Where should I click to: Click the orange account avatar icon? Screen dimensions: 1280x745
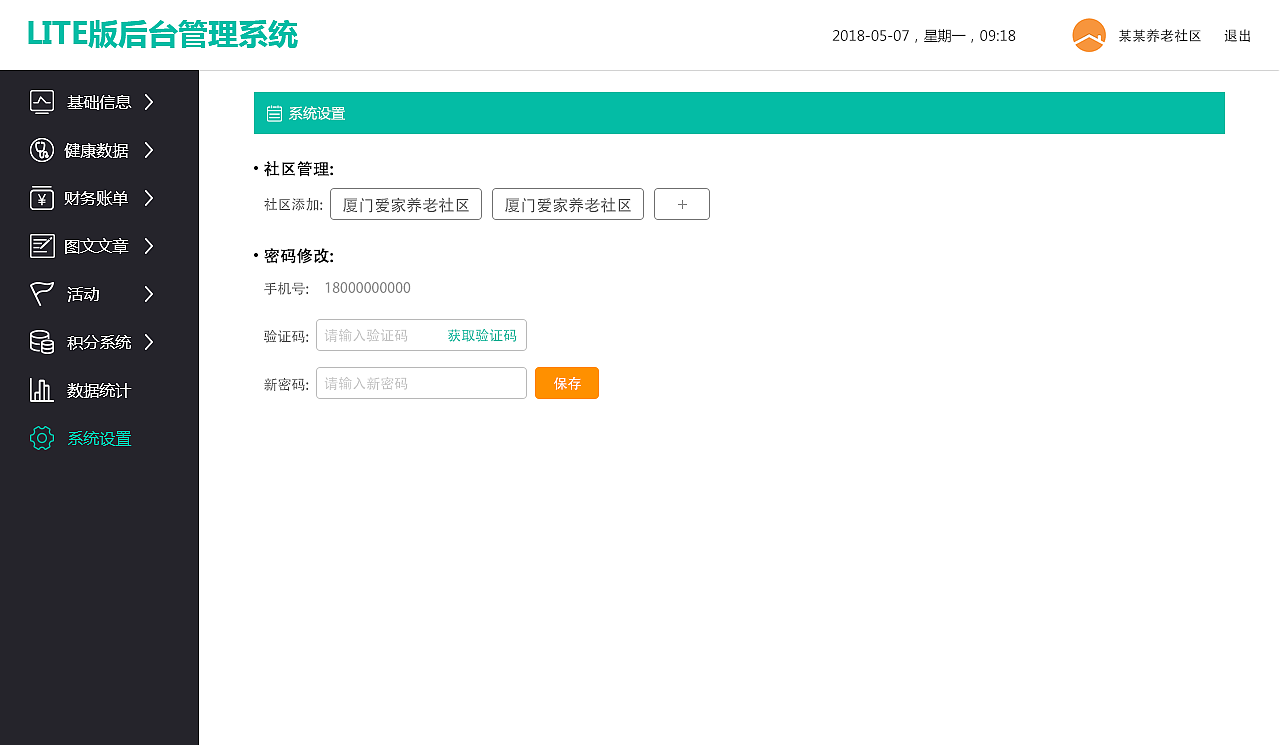coord(1088,35)
